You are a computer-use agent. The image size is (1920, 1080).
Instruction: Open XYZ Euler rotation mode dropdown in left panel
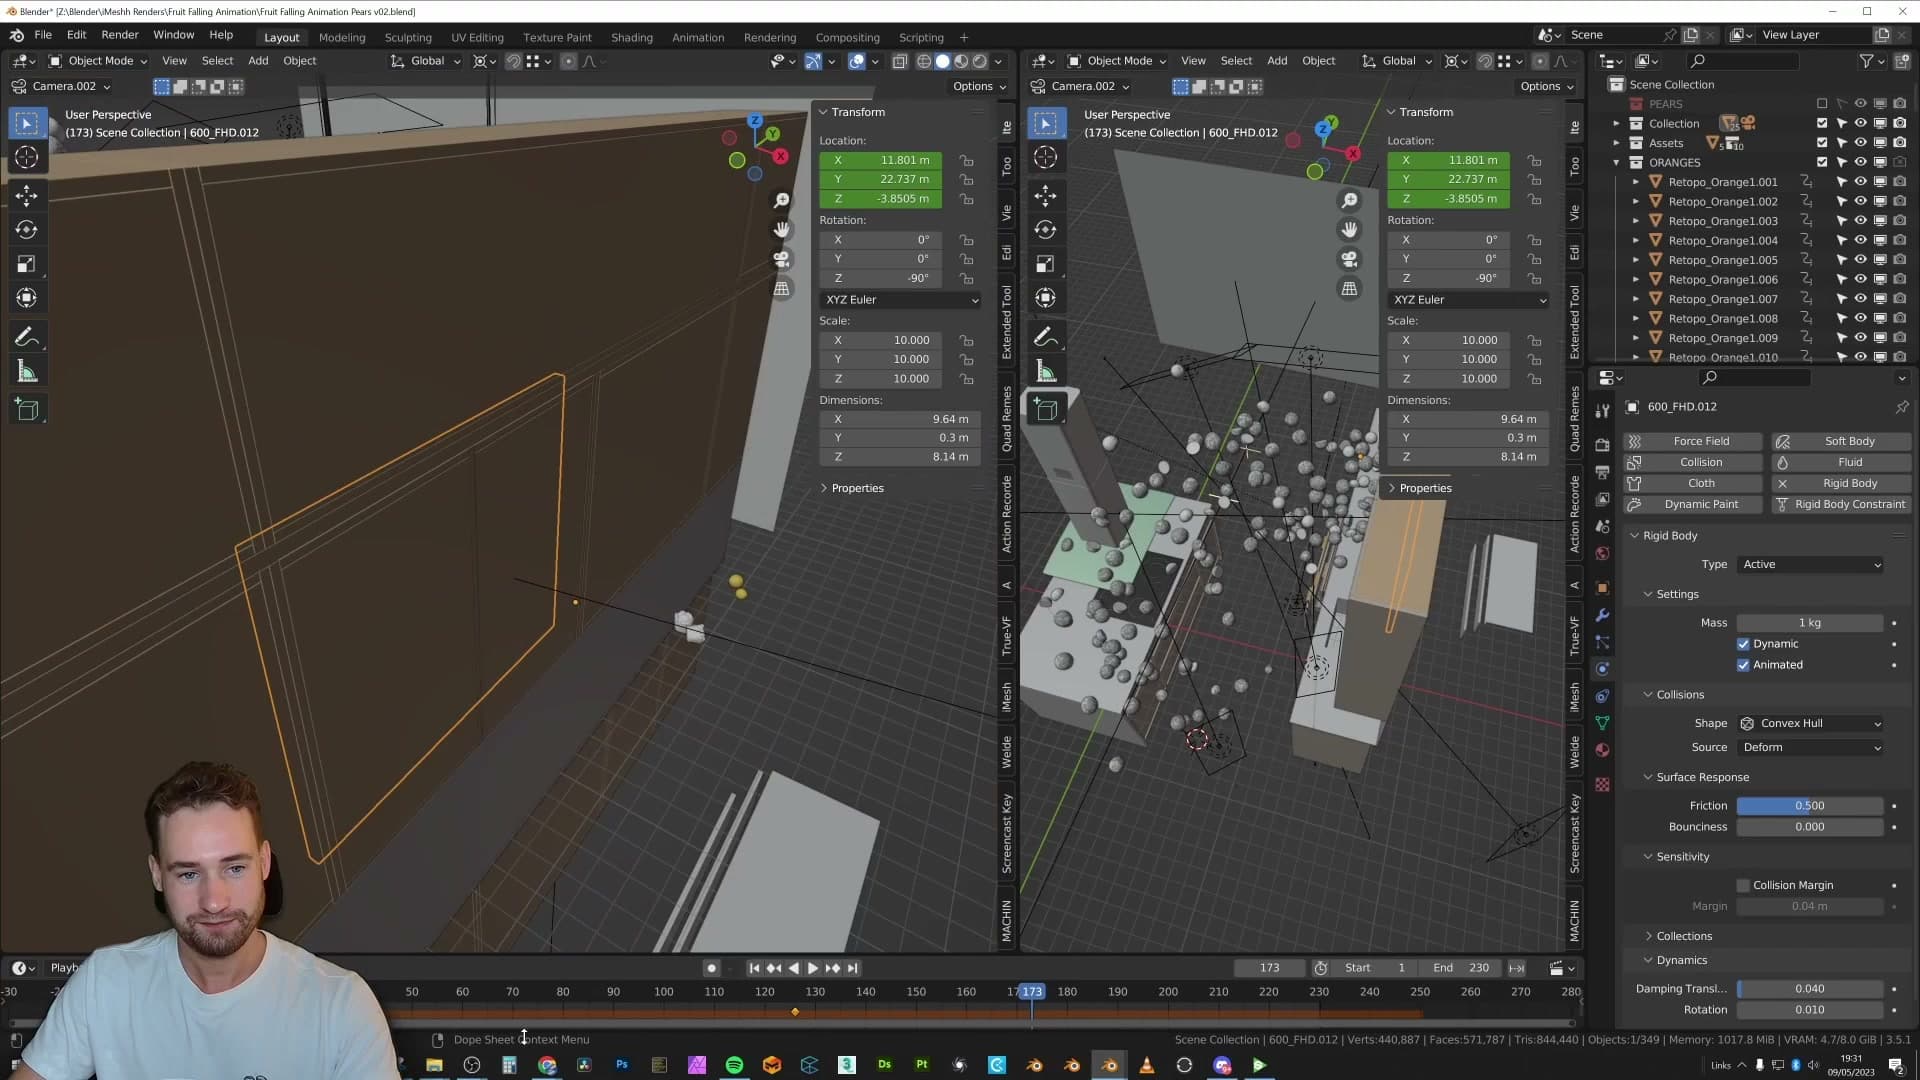tap(901, 300)
